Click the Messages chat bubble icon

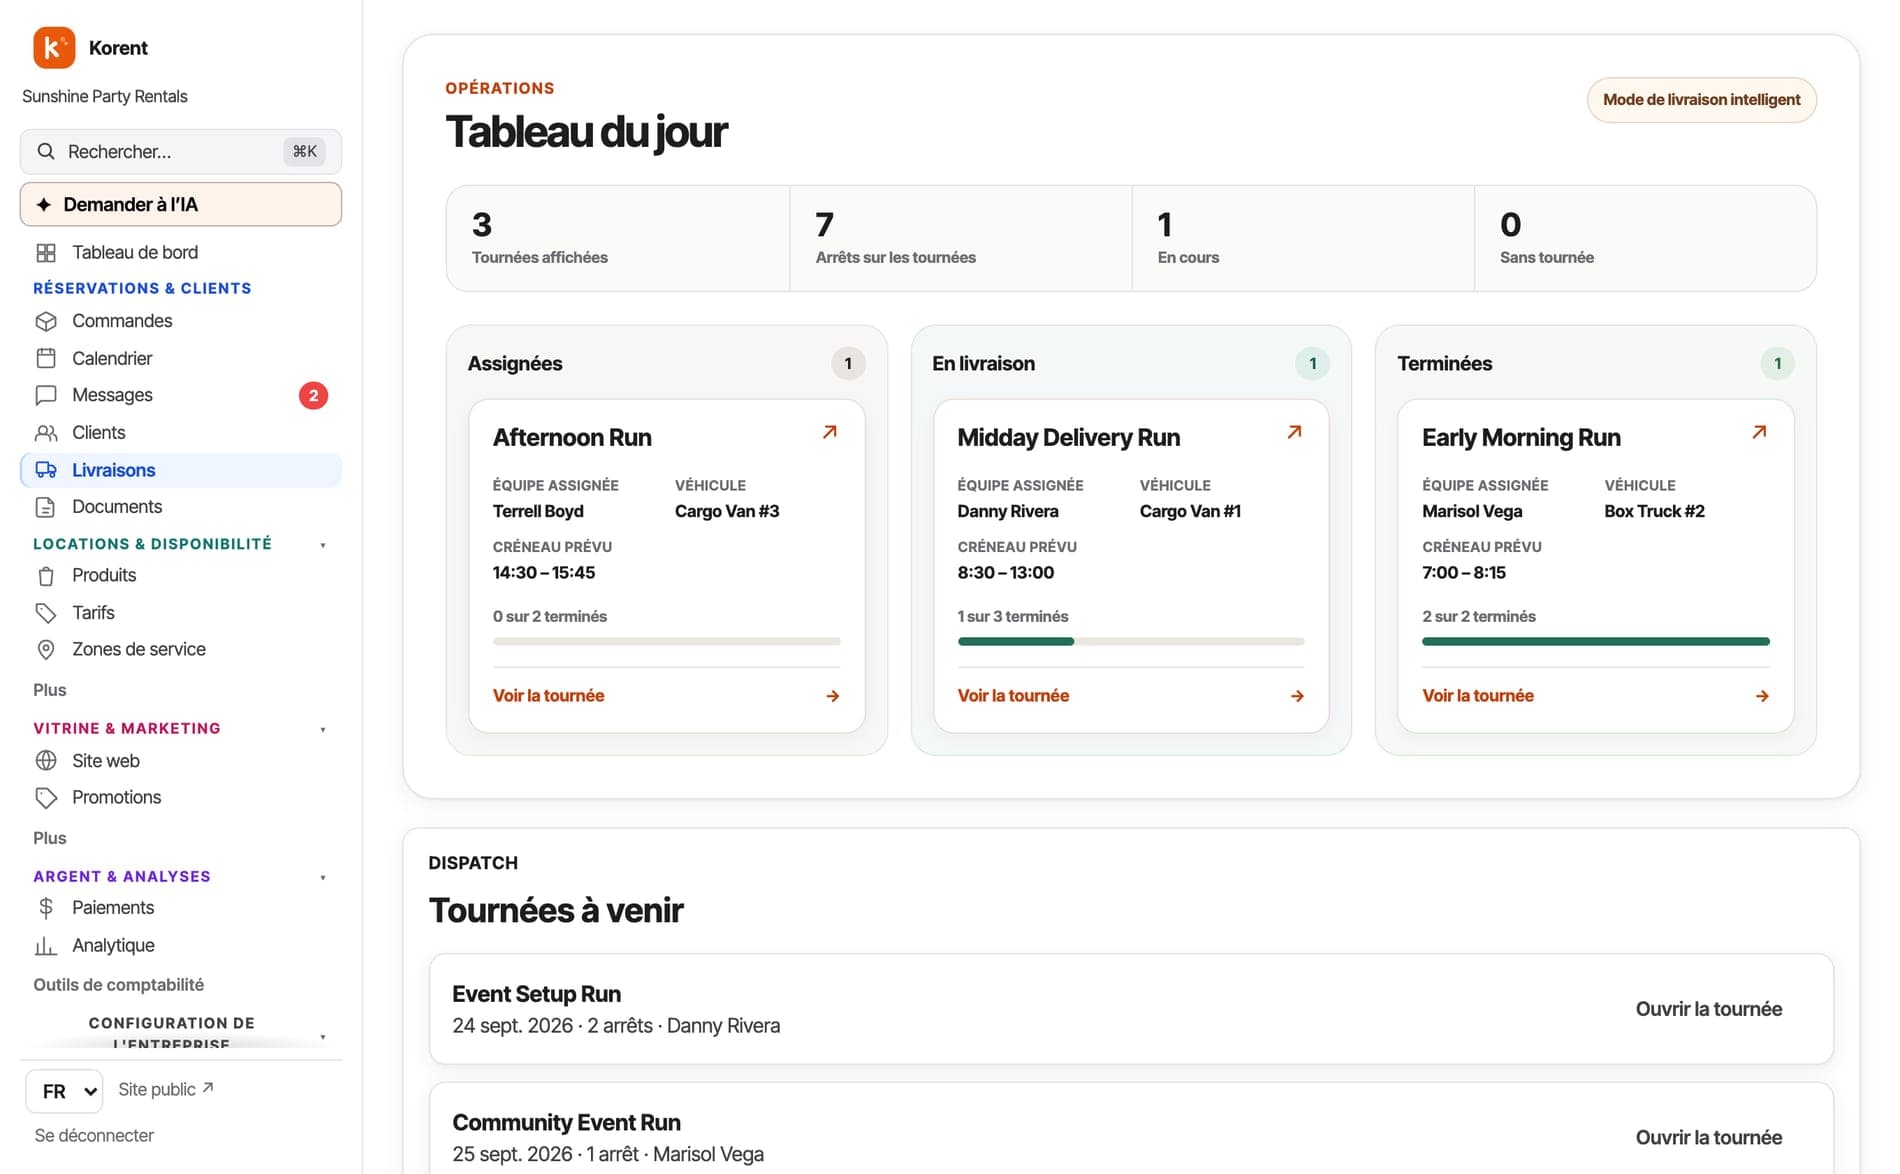(46, 395)
